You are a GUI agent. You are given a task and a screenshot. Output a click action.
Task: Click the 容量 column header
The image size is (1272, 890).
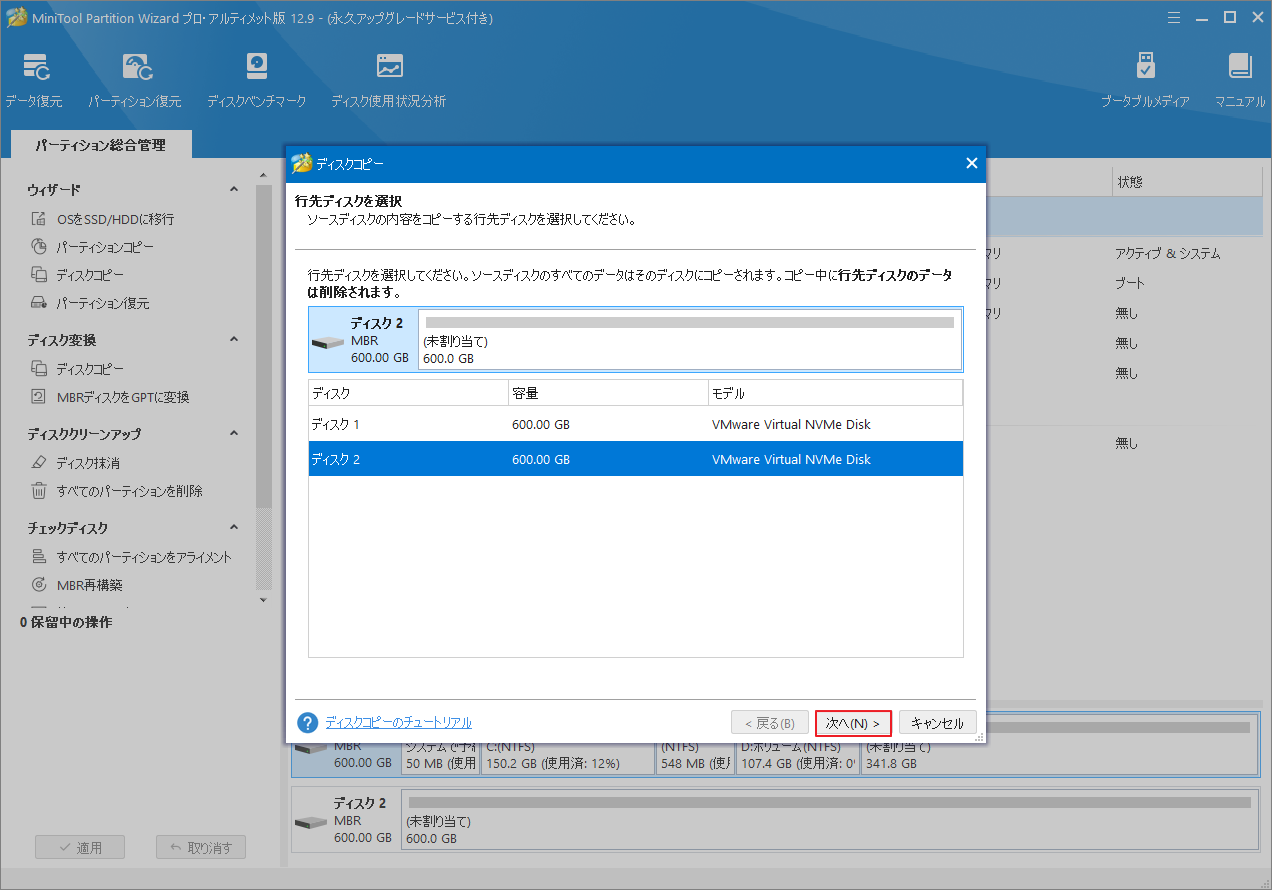tap(608, 393)
